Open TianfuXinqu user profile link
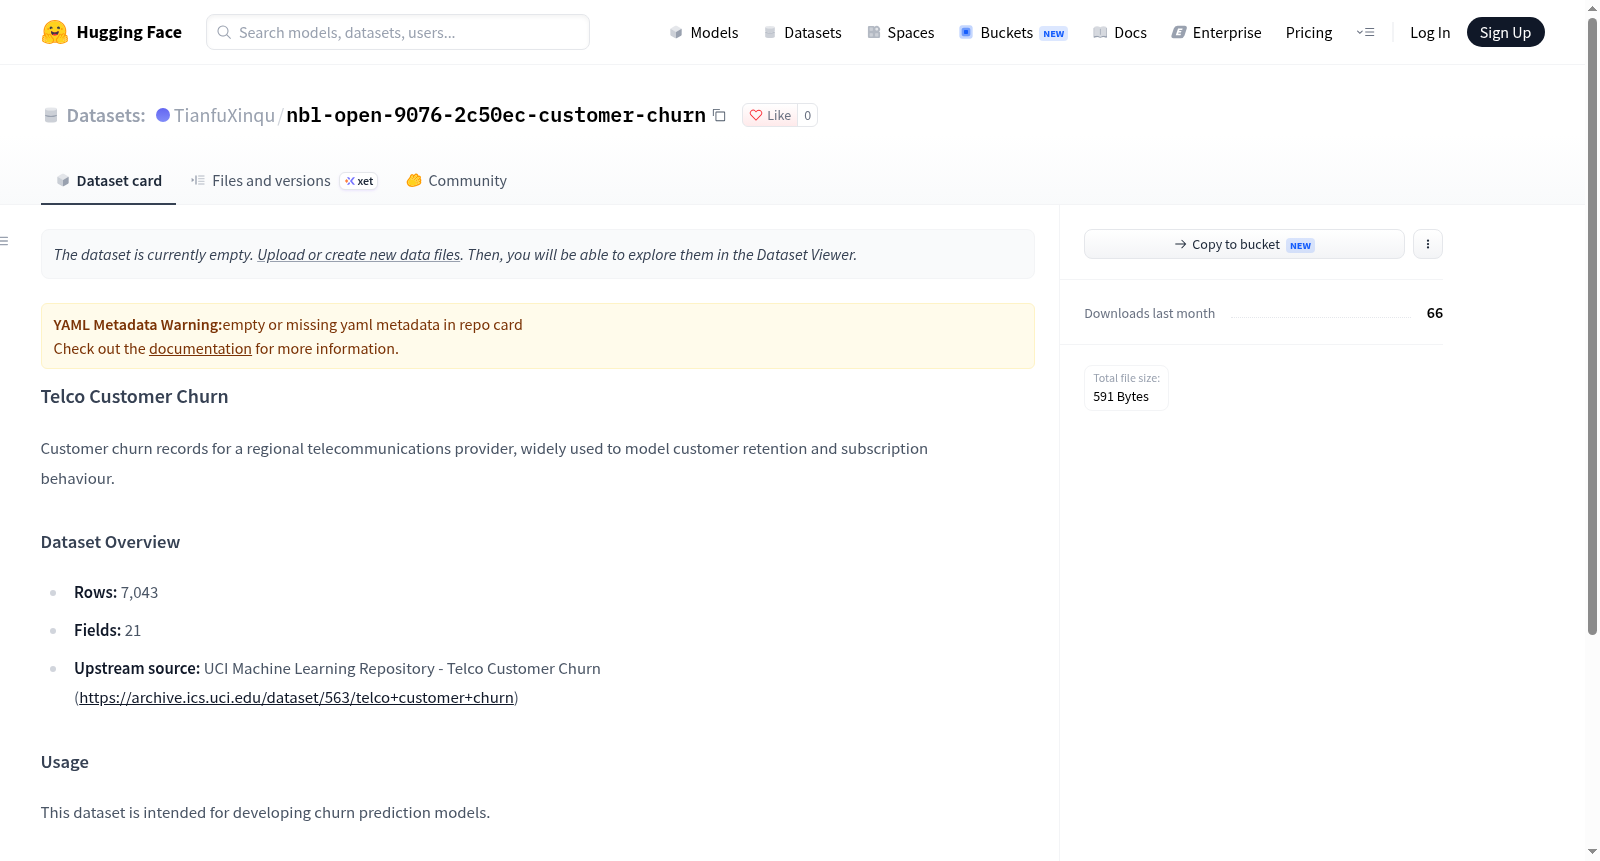 click(224, 115)
